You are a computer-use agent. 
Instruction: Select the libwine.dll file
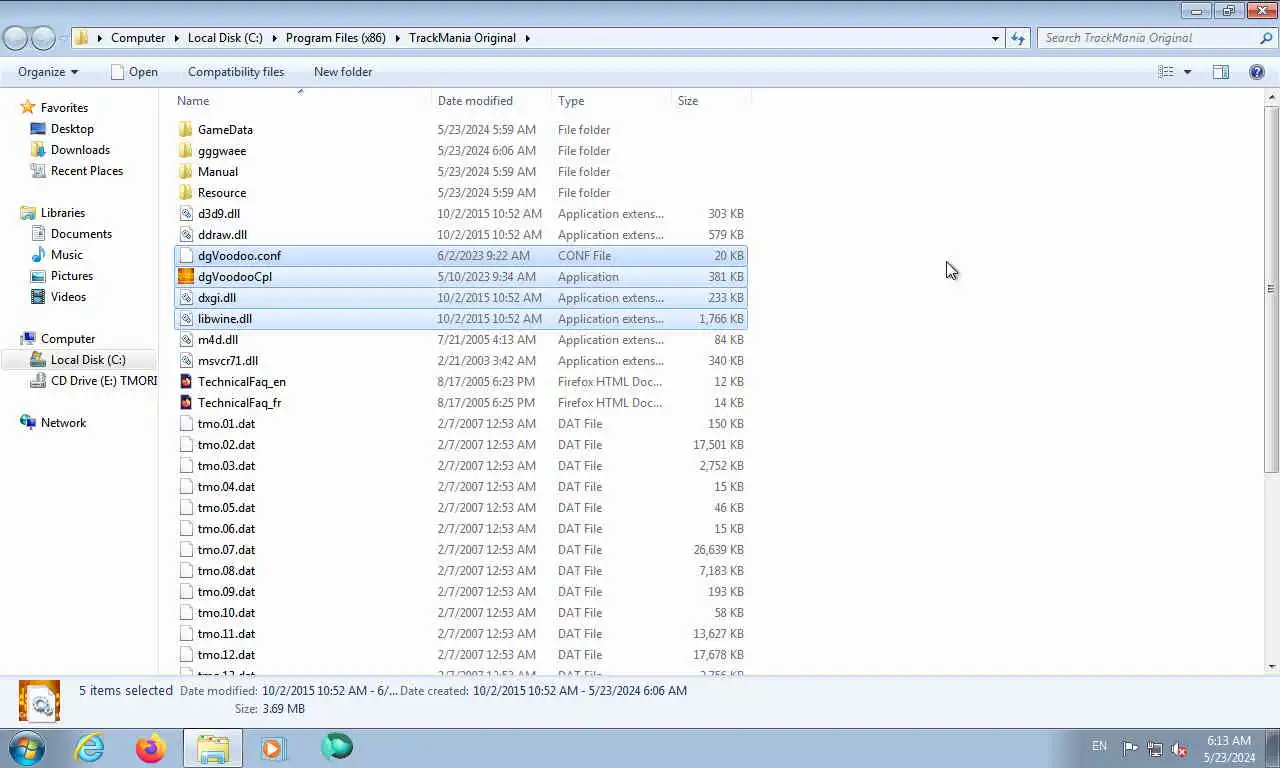point(461,319)
